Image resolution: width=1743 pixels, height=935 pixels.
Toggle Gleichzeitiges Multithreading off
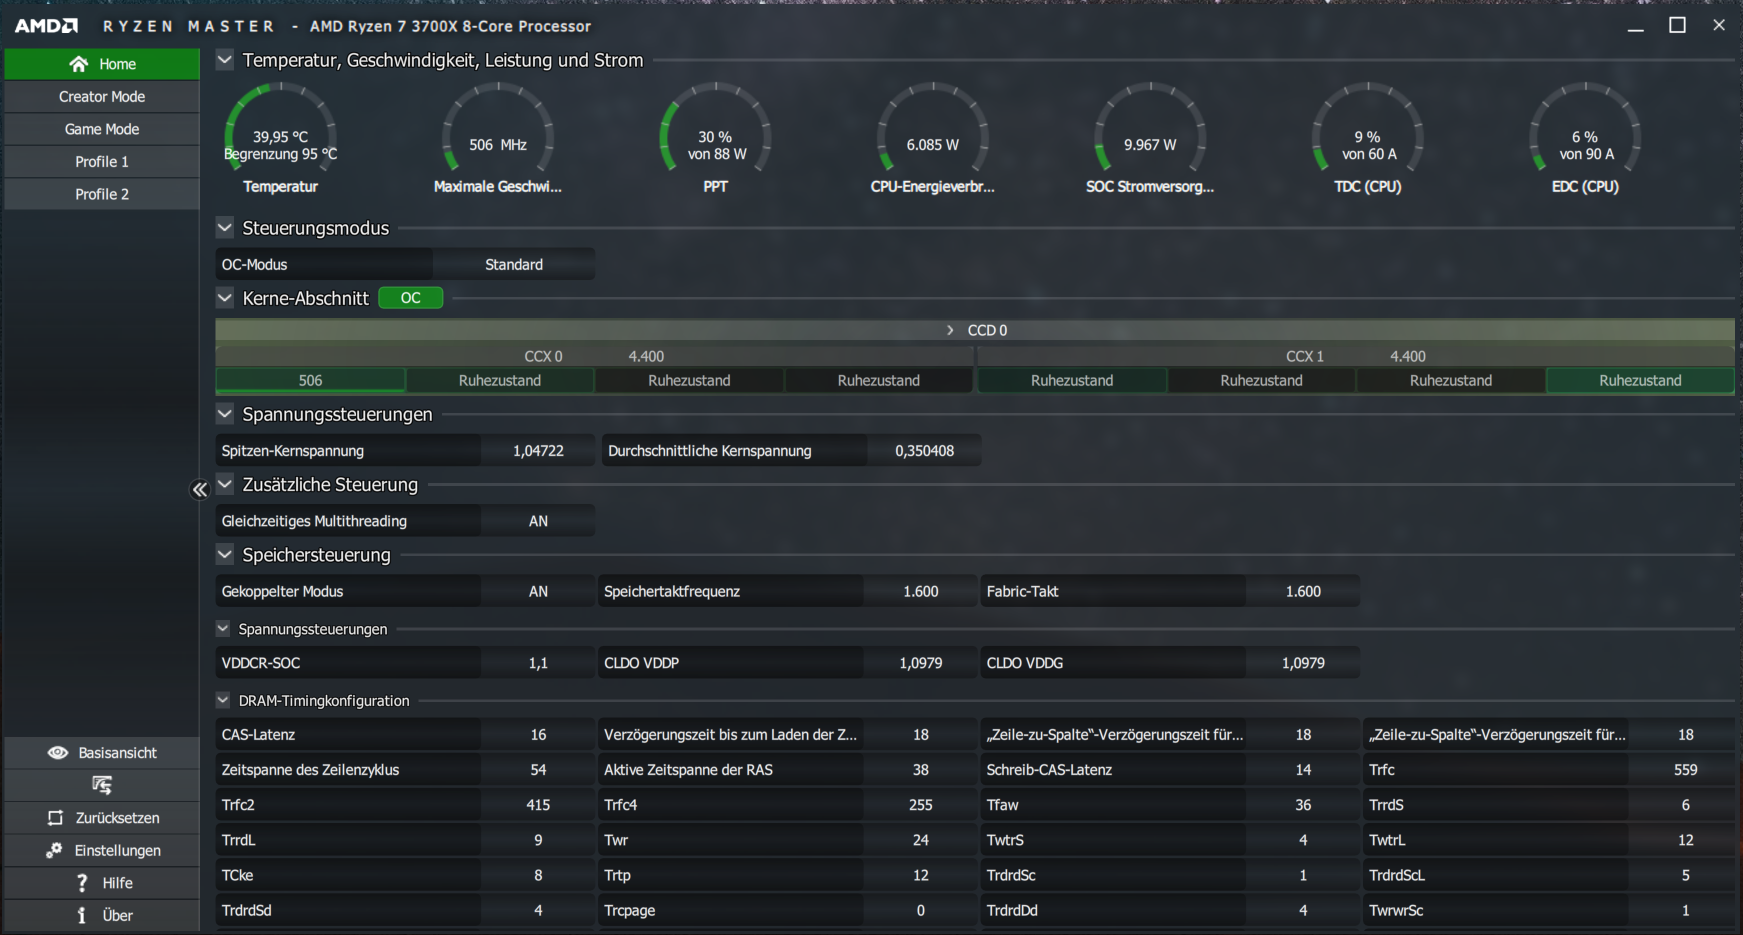[x=538, y=520]
